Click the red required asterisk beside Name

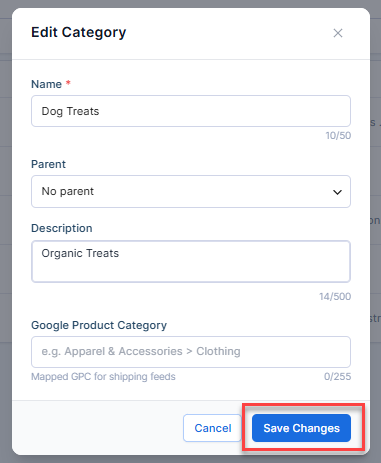[68, 83]
